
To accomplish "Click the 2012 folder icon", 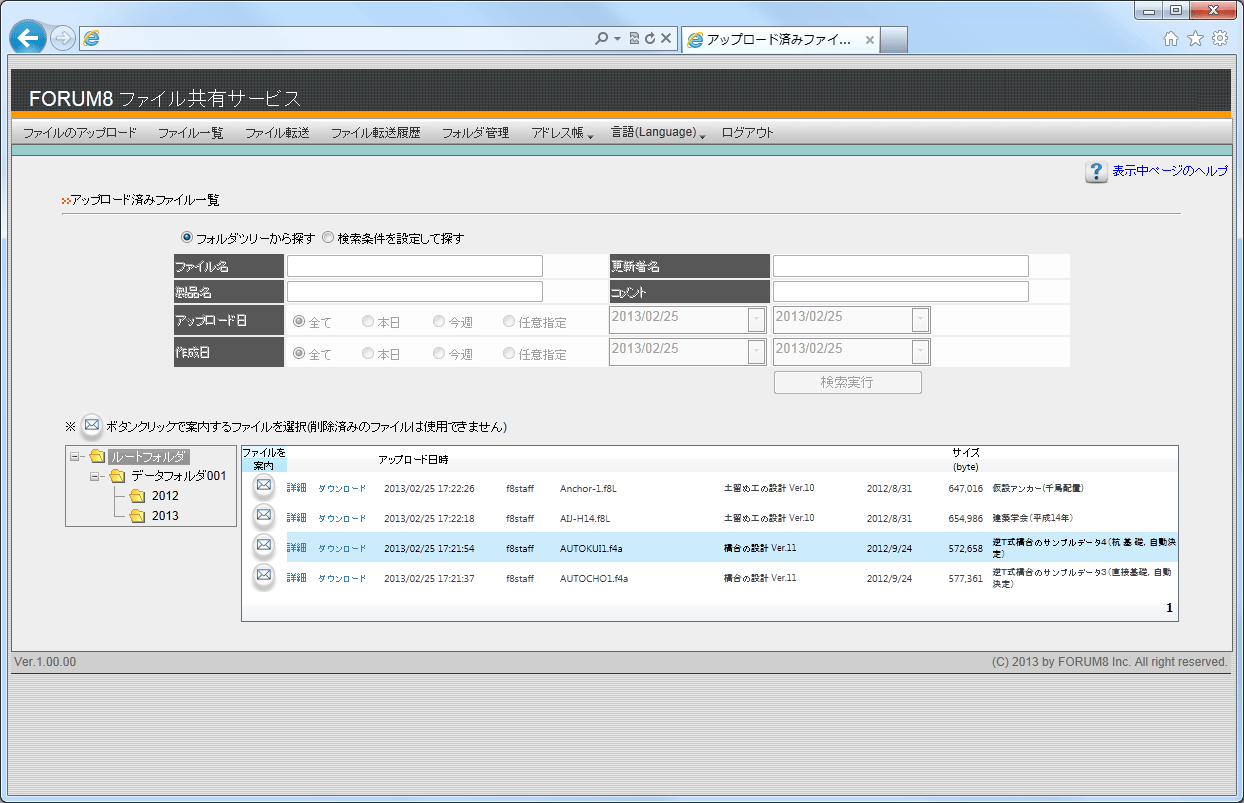I will (x=137, y=496).
